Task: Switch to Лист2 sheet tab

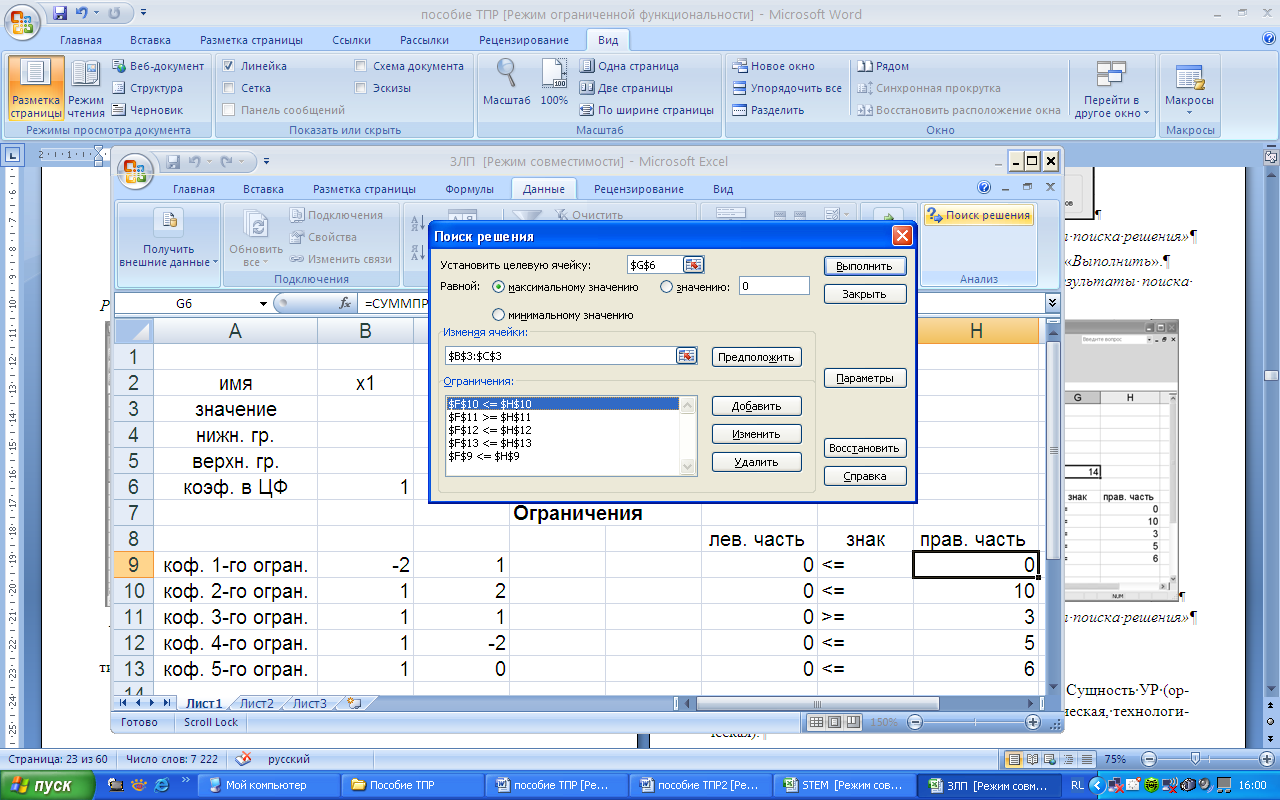Action: [256, 703]
